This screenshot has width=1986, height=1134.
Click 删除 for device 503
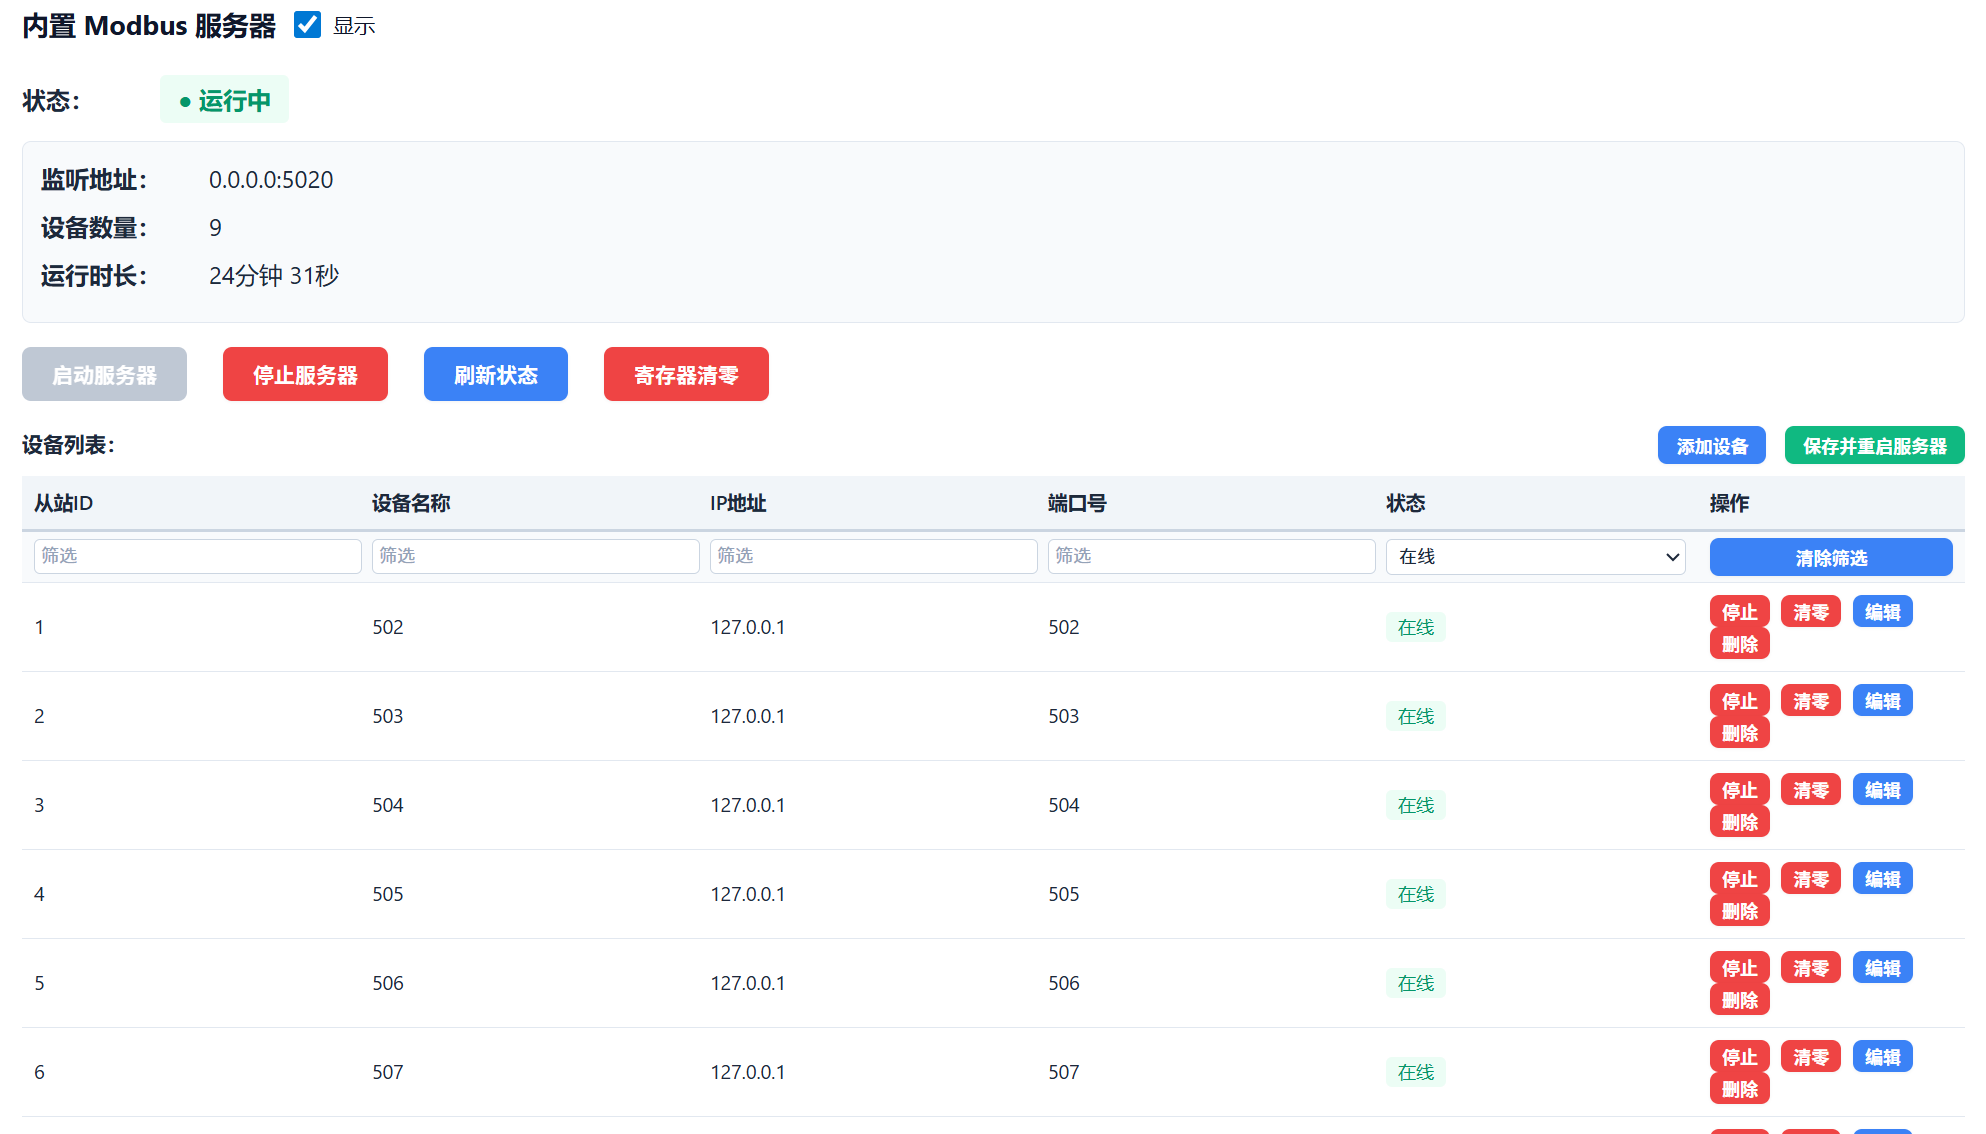pos(1740,733)
